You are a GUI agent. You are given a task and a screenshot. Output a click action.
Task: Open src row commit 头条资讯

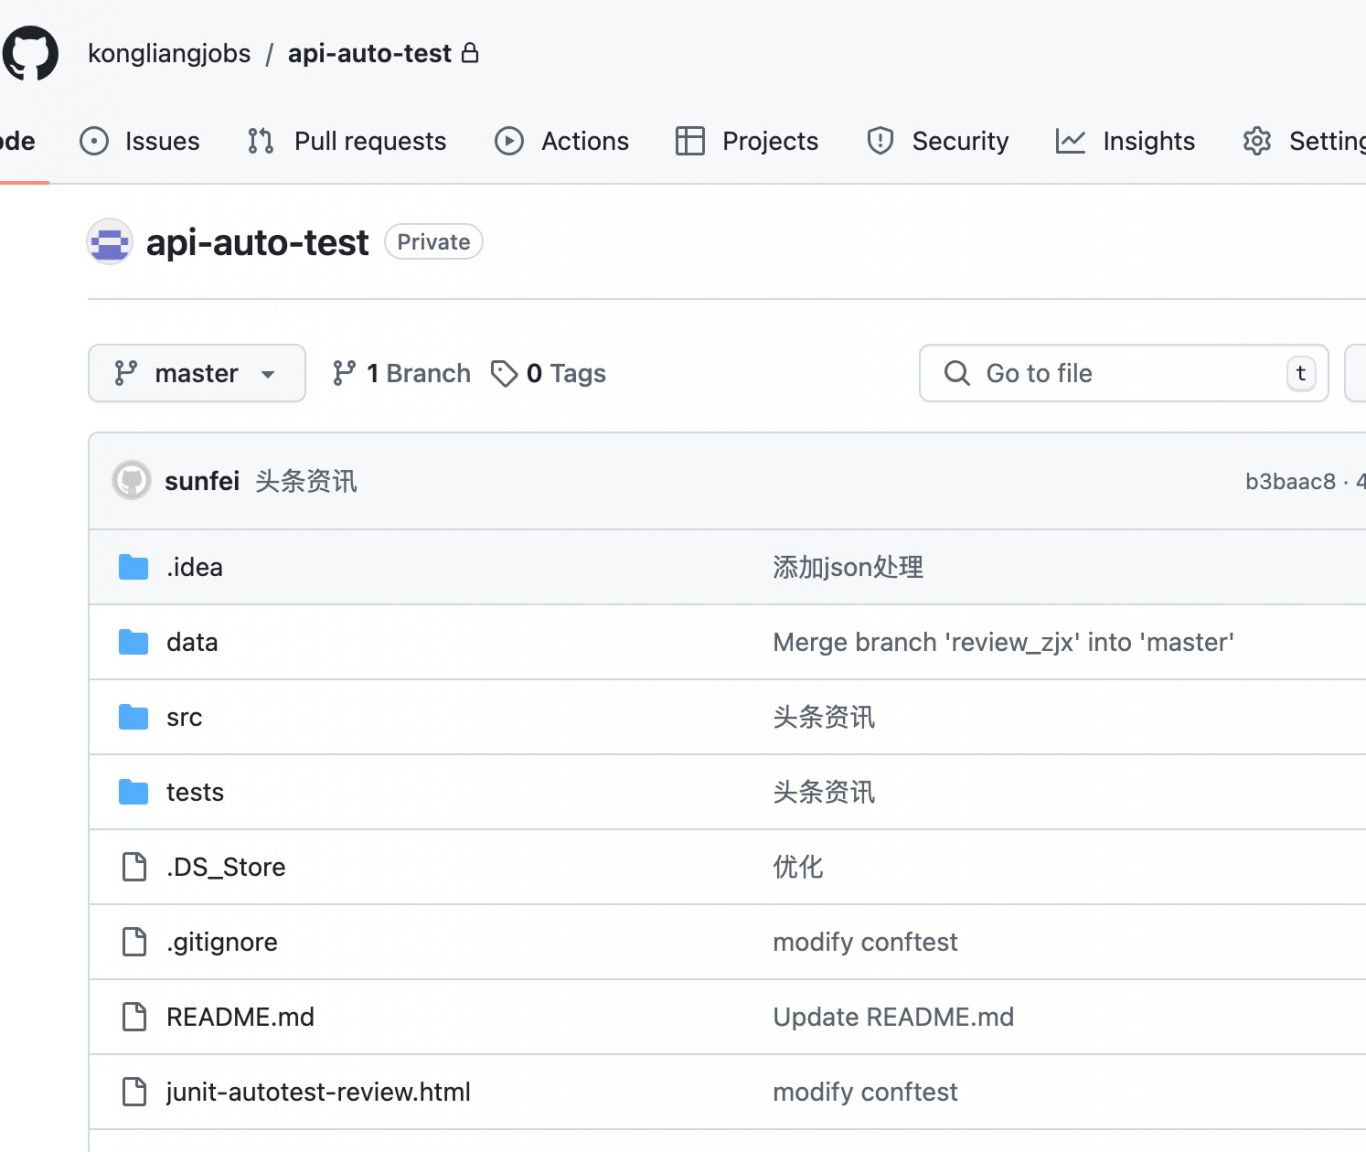[824, 717]
